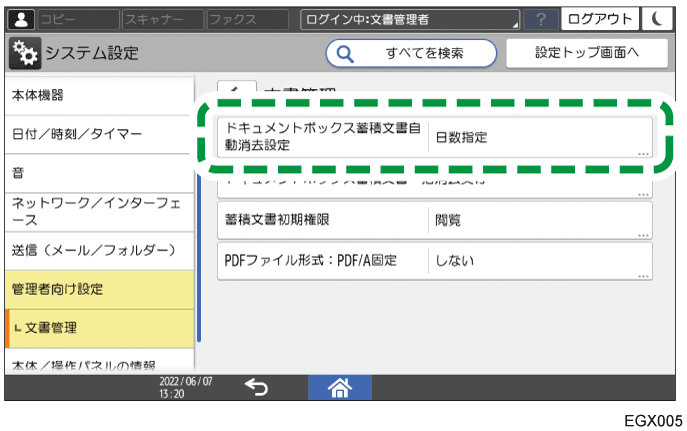Select 管理者向け設定 in the sidebar
This screenshot has height=431, width=687.
99,290
